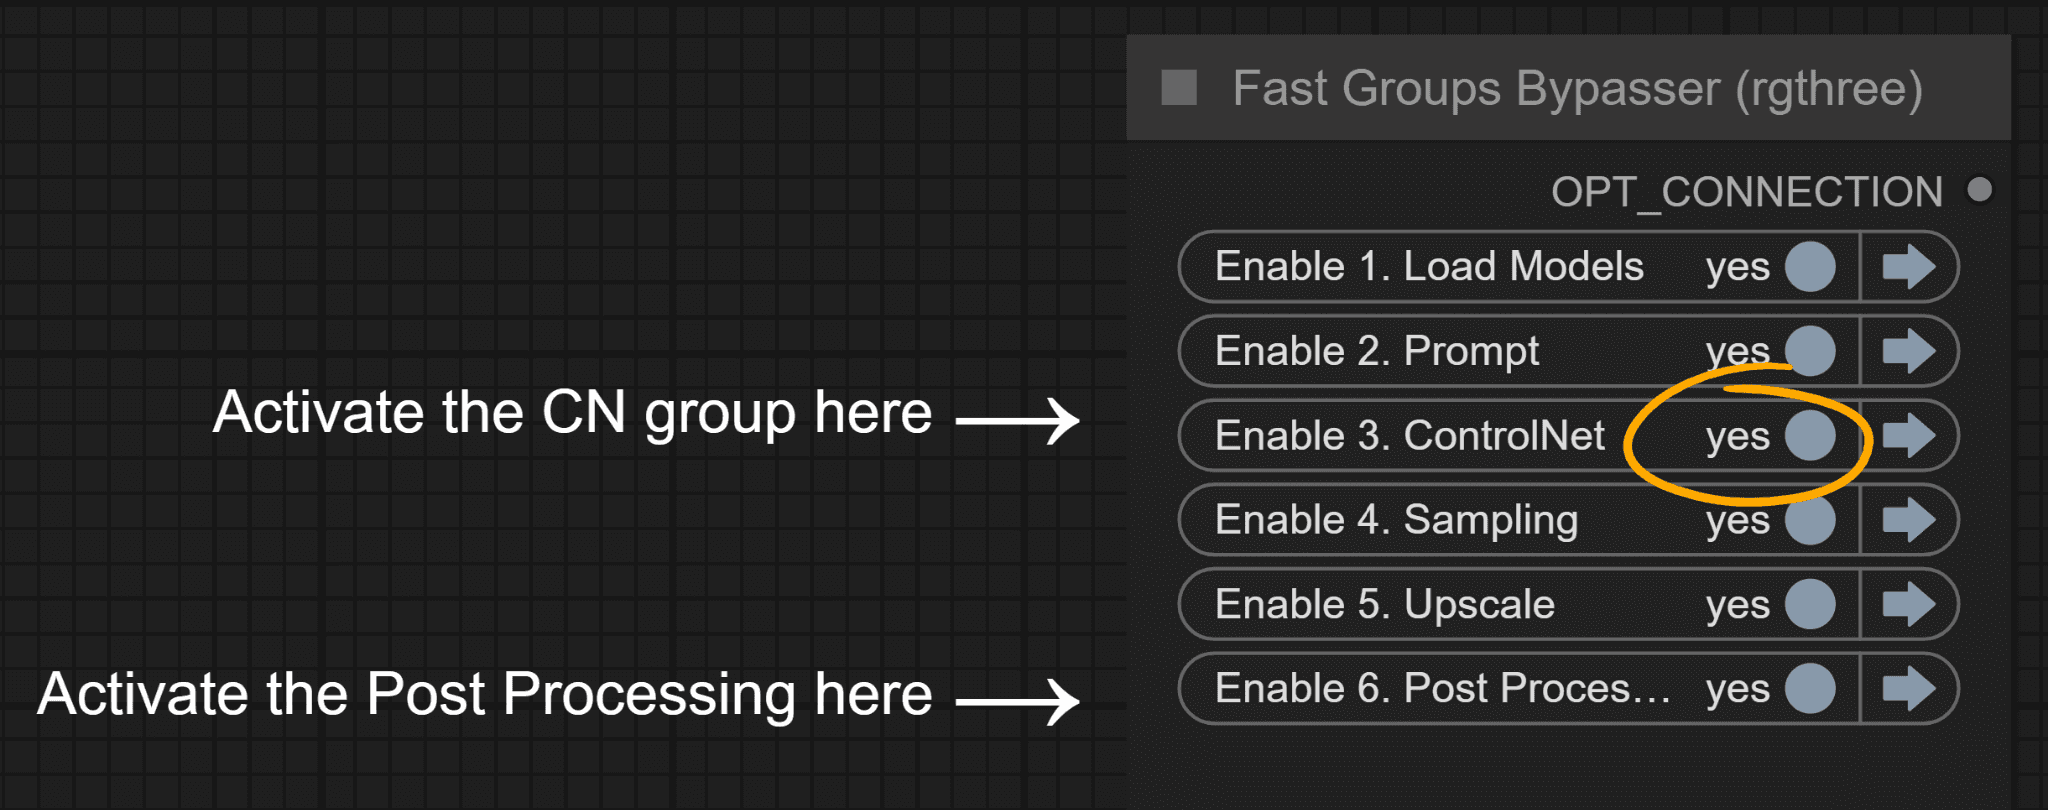Click the Enable 4. Sampling row text

(x=1396, y=521)
